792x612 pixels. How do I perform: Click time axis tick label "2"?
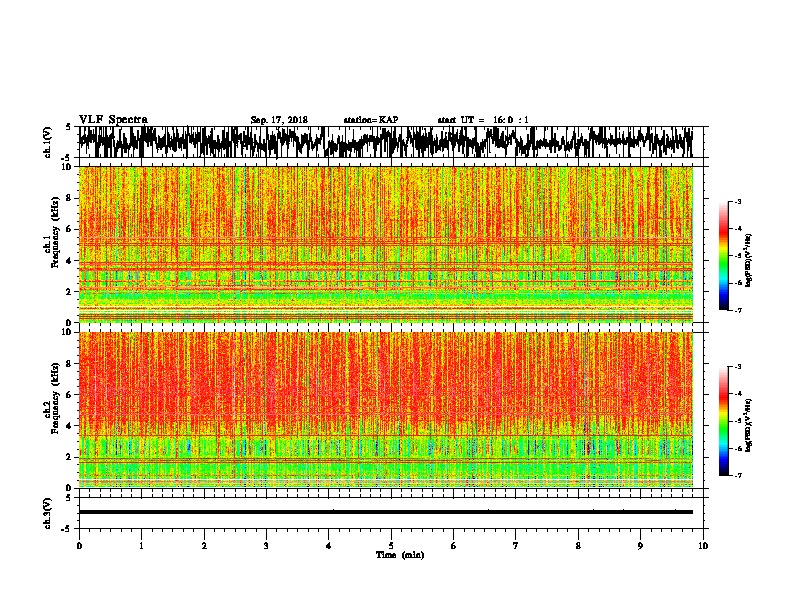pos(204,546)
